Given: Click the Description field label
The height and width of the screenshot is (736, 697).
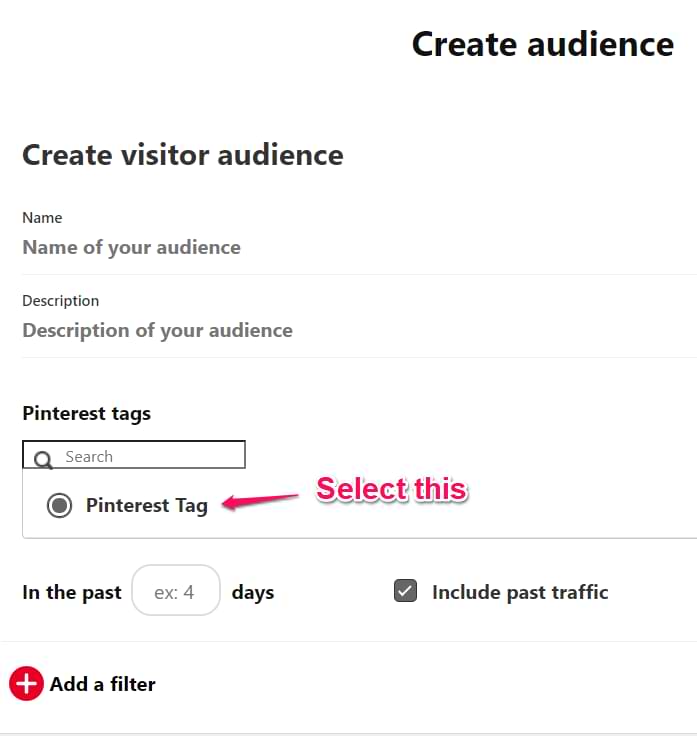Looking at the screenshot, I should coord(61,301).
